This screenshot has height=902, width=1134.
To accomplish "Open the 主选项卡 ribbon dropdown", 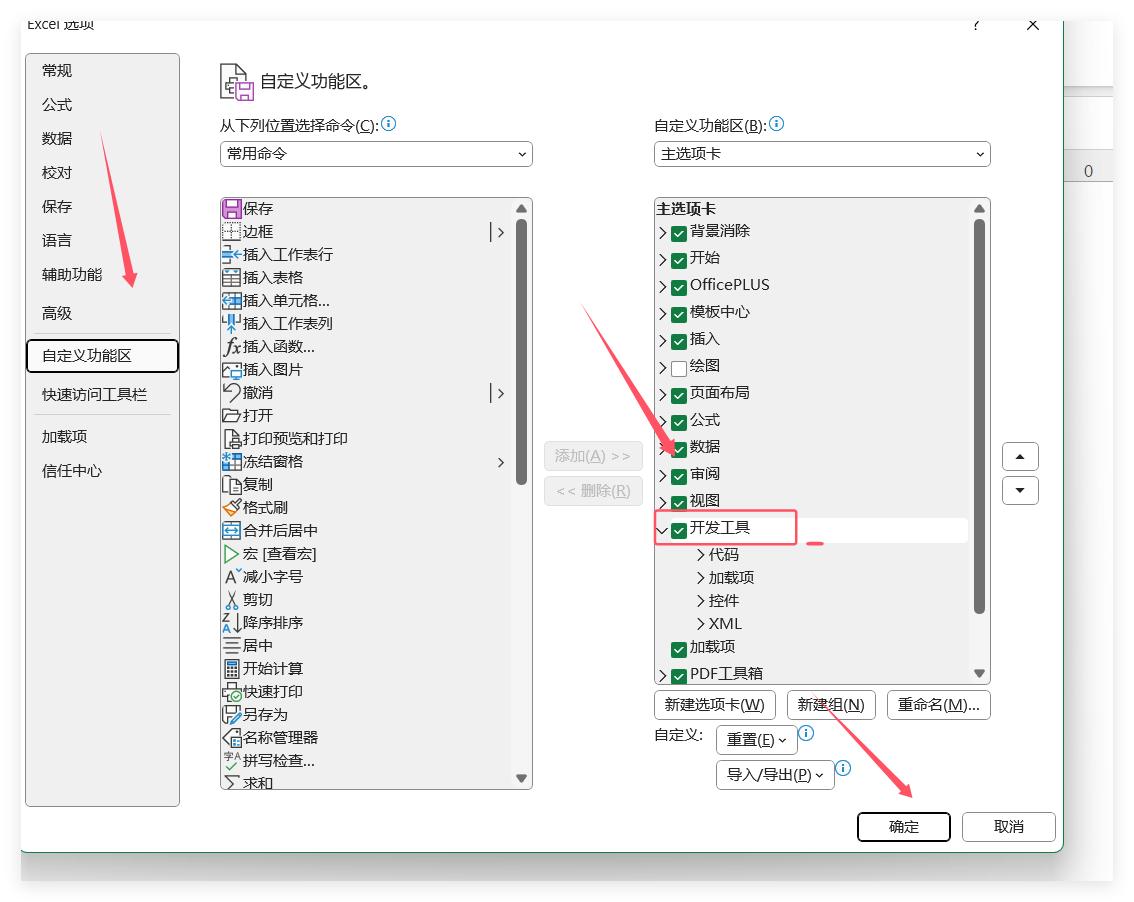I will point(822,154).
